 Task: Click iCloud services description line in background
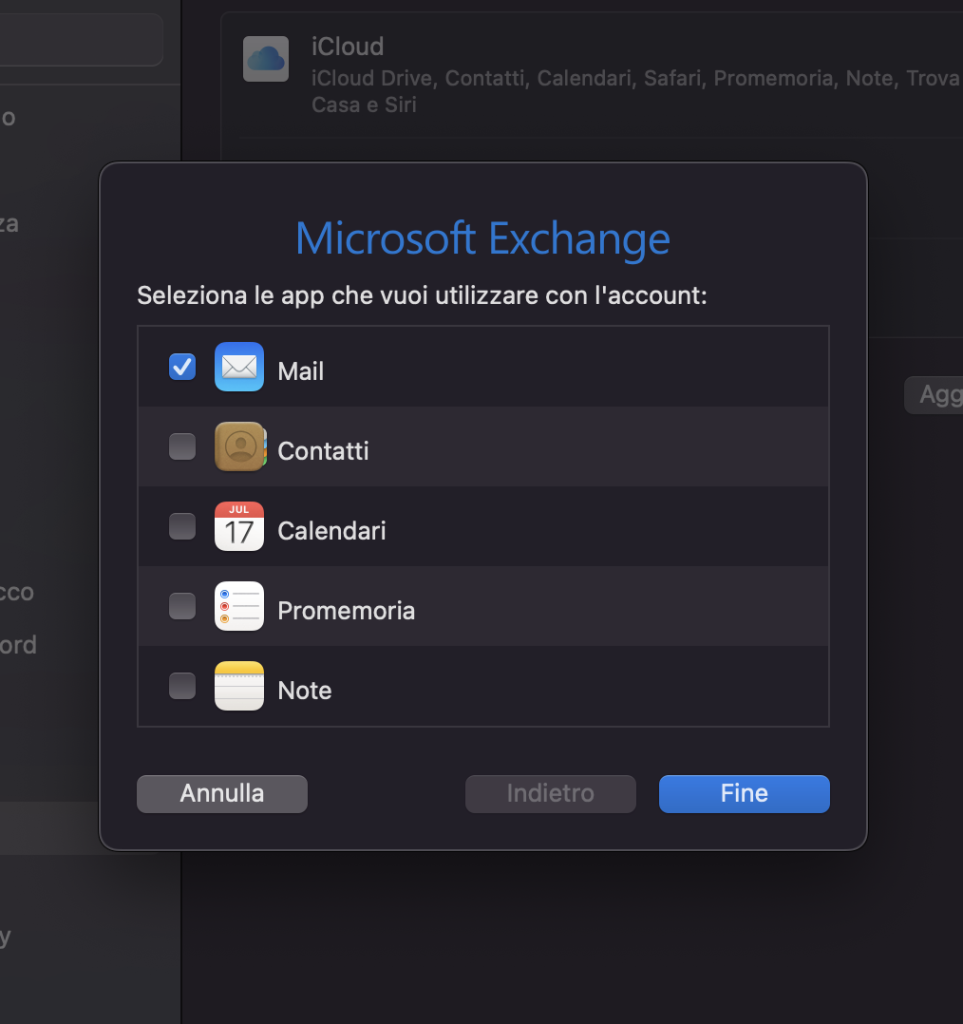(x=637, y=91)
